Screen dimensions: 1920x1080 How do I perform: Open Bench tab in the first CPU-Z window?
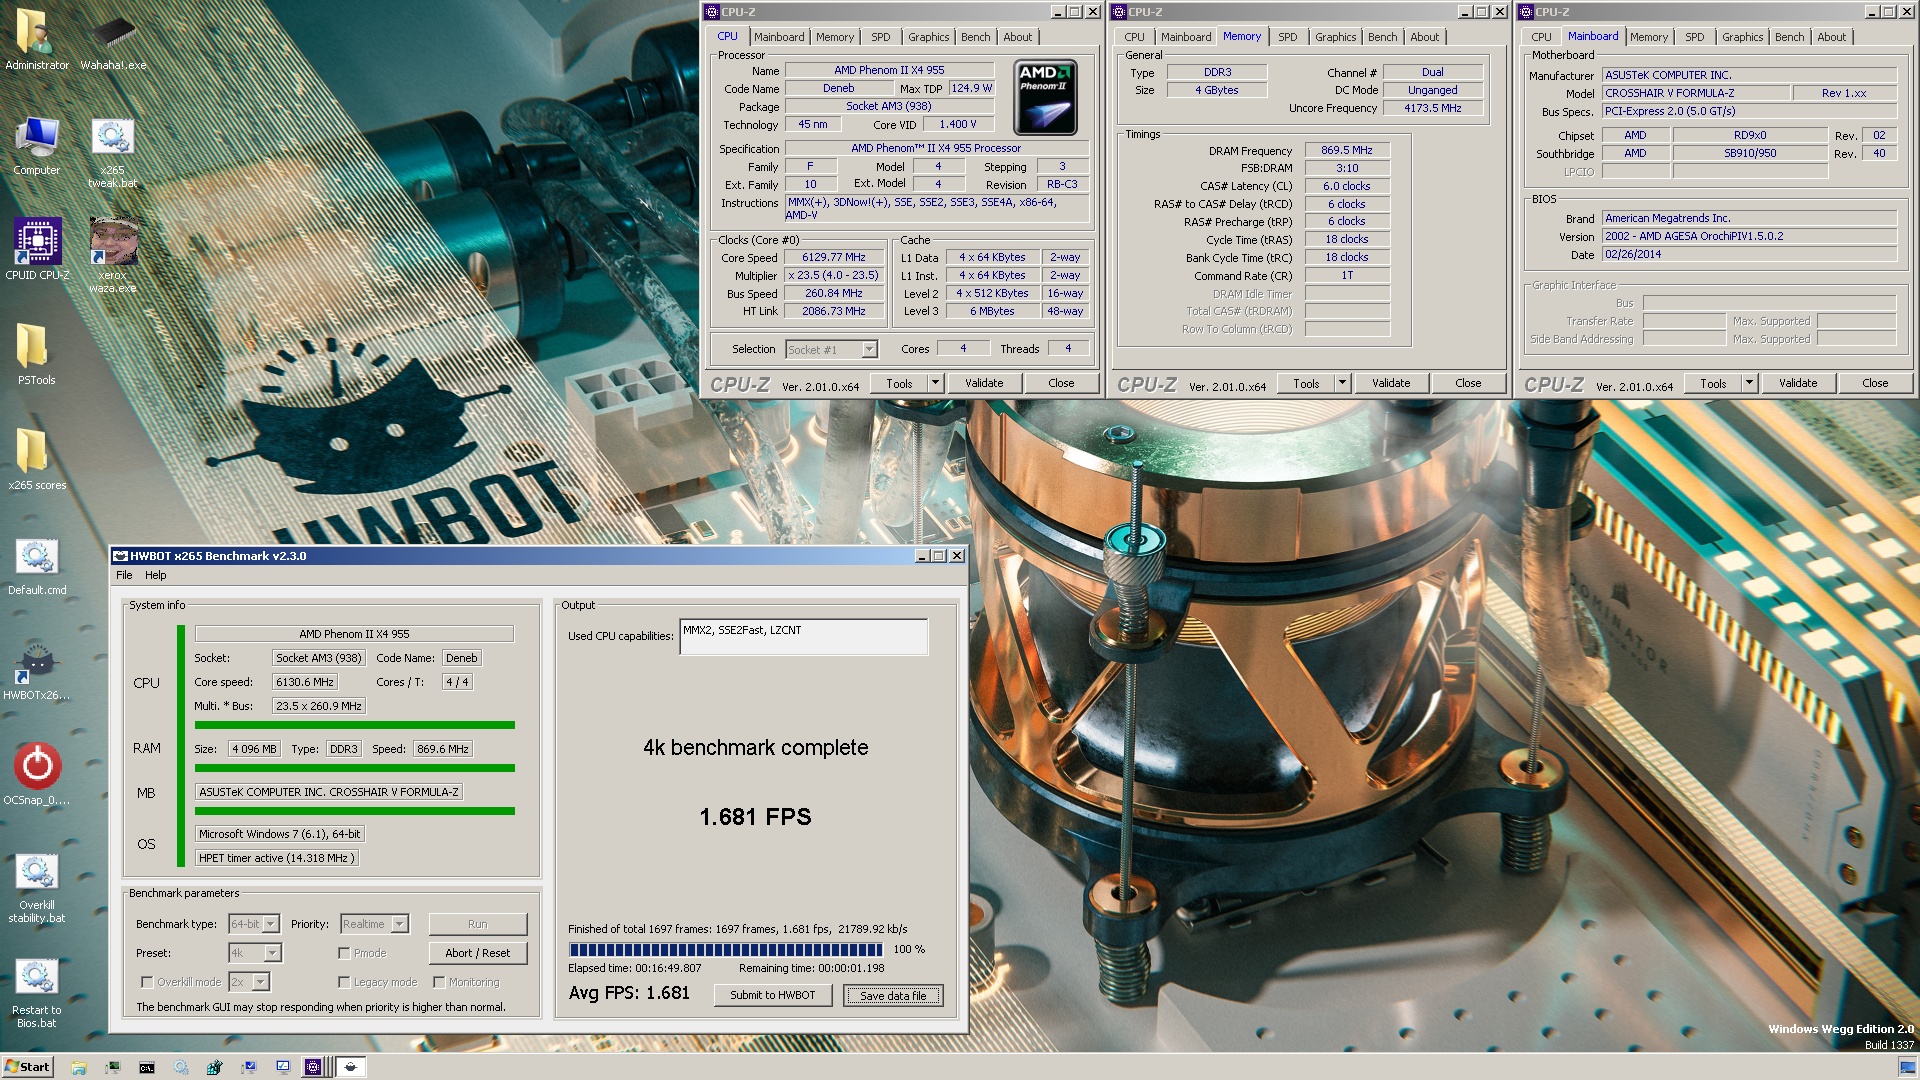(x=976, y=37)
